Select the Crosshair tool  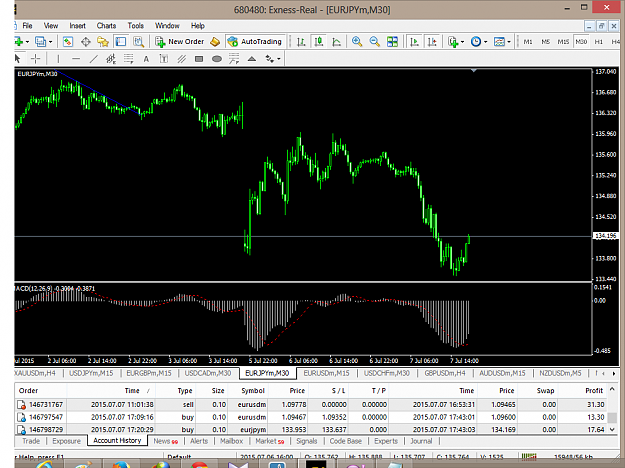click(35, 59)
